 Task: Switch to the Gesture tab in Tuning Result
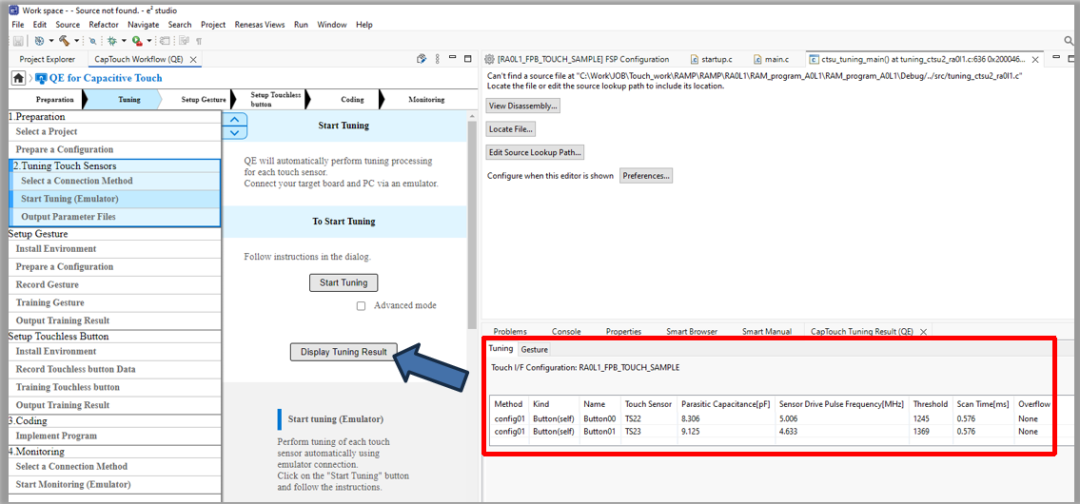[534, 350]
